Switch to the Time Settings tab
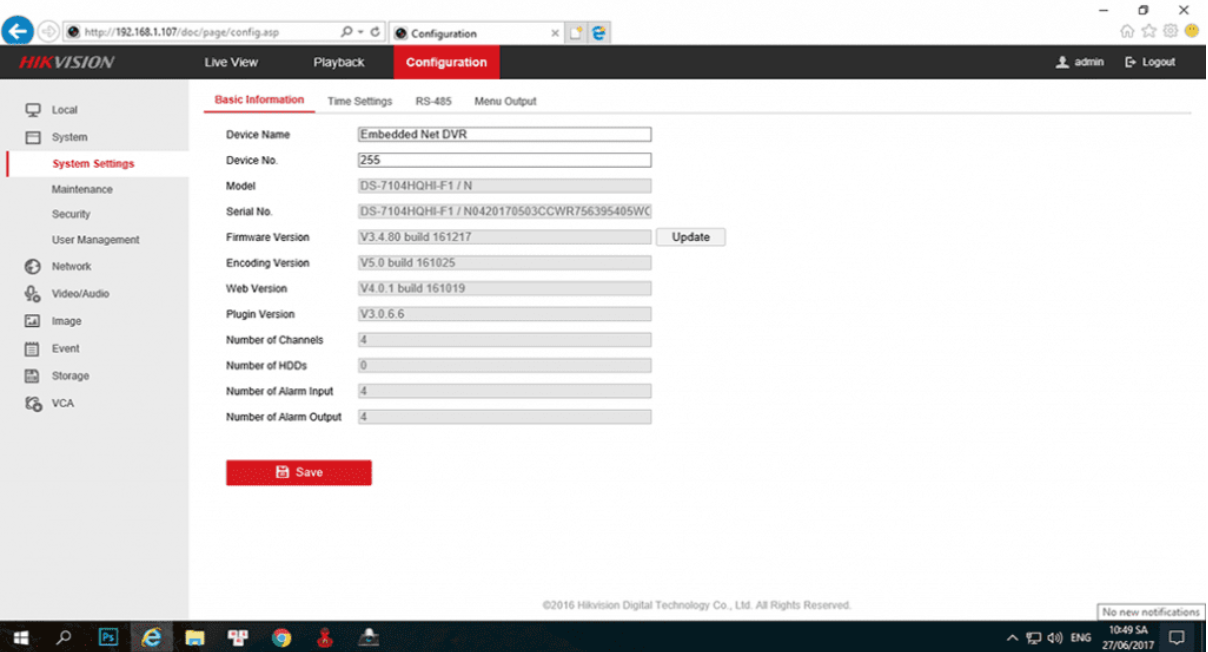The height and width of the screenshot is (652, 1208). click(x=359, y=102)
